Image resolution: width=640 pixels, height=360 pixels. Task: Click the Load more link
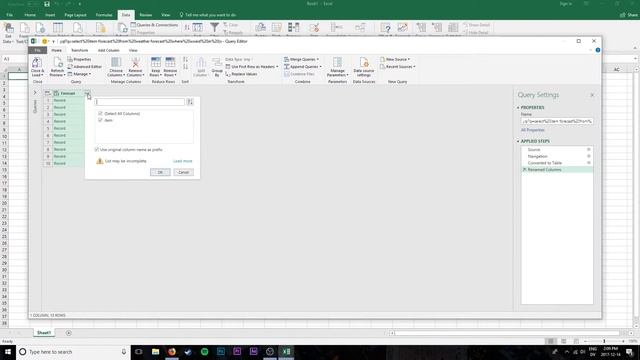click(182, 161)
